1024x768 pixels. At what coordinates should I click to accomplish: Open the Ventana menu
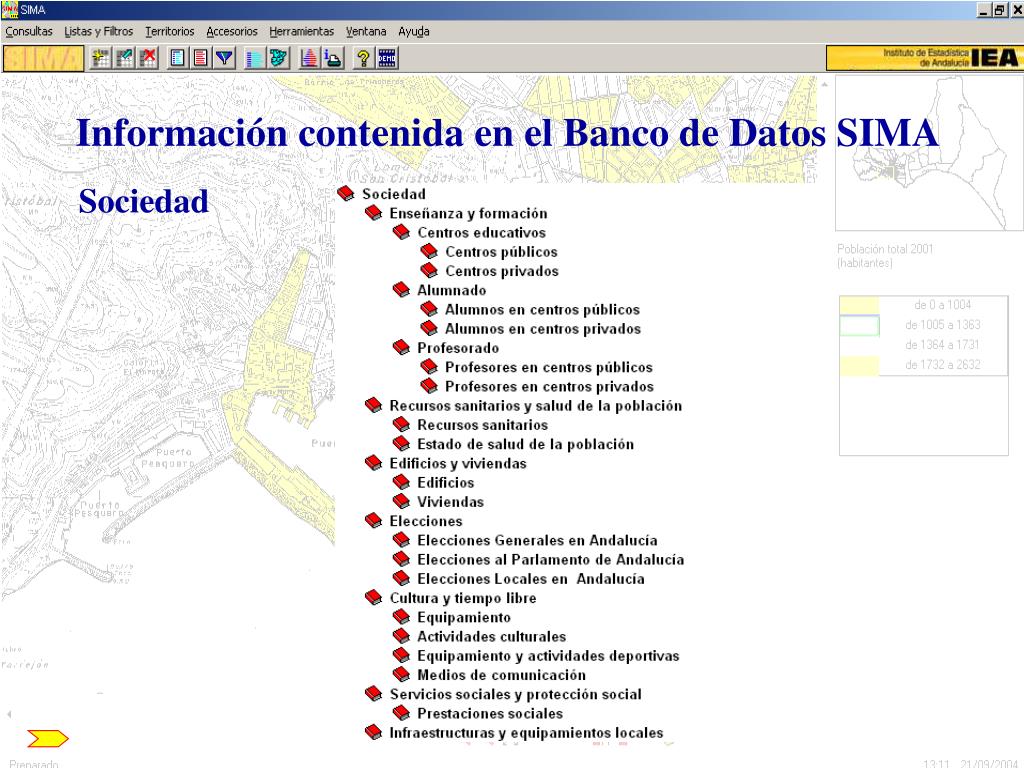point(366,31)
